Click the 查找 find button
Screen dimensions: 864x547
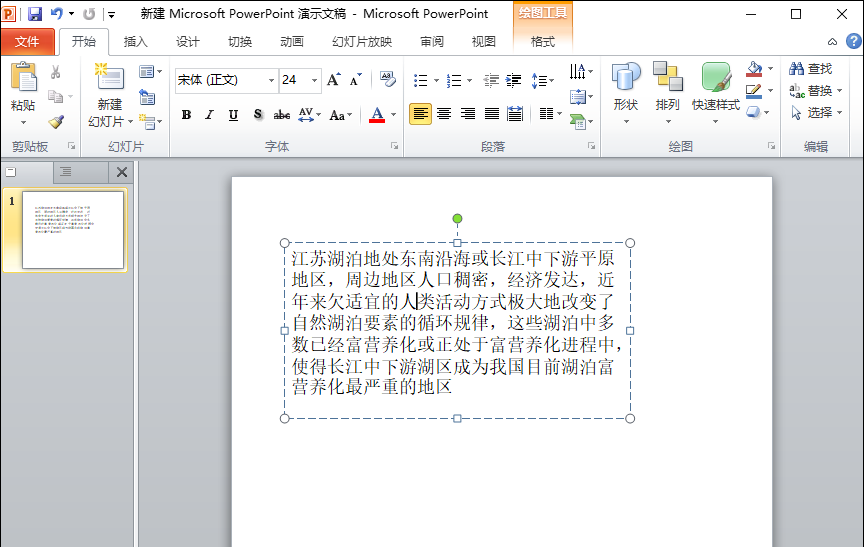click(x=811, y=69)
